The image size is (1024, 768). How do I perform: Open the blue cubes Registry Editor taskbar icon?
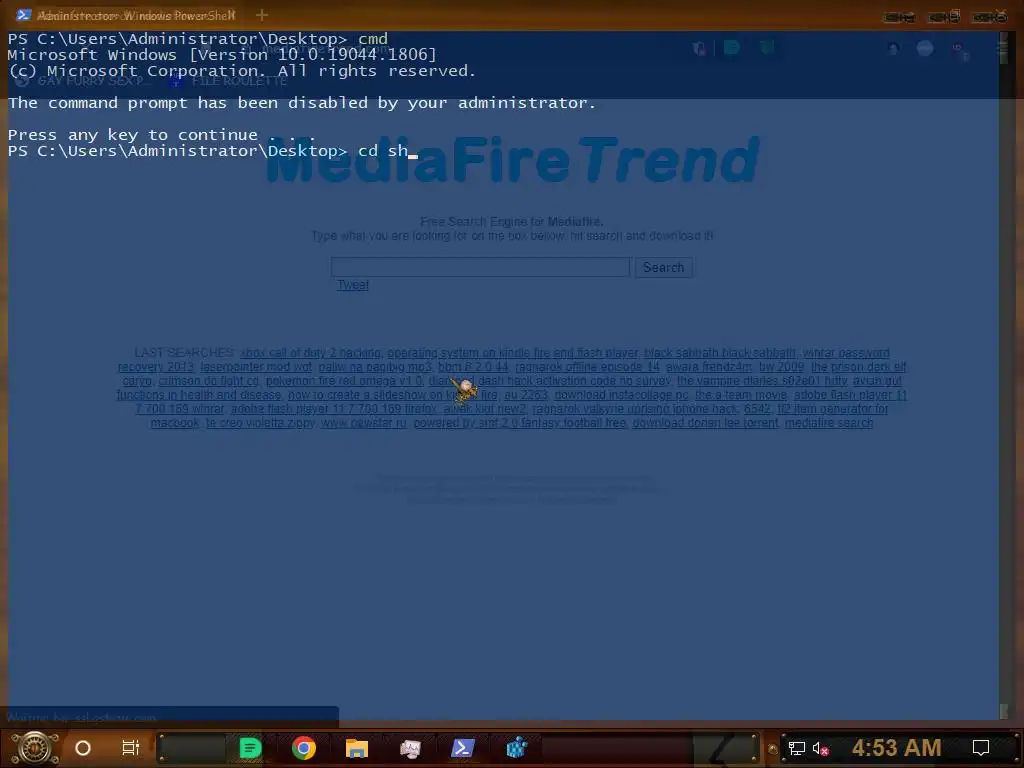coord(517,748)
